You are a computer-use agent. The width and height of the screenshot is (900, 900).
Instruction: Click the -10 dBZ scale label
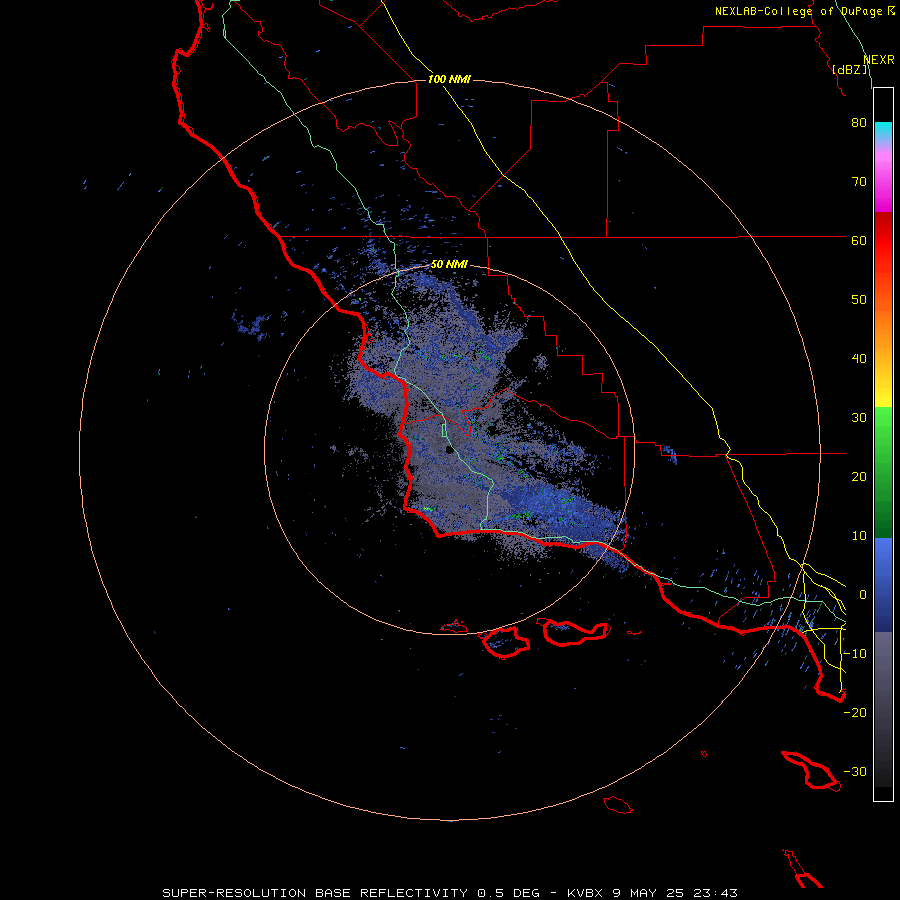[855, 654]
